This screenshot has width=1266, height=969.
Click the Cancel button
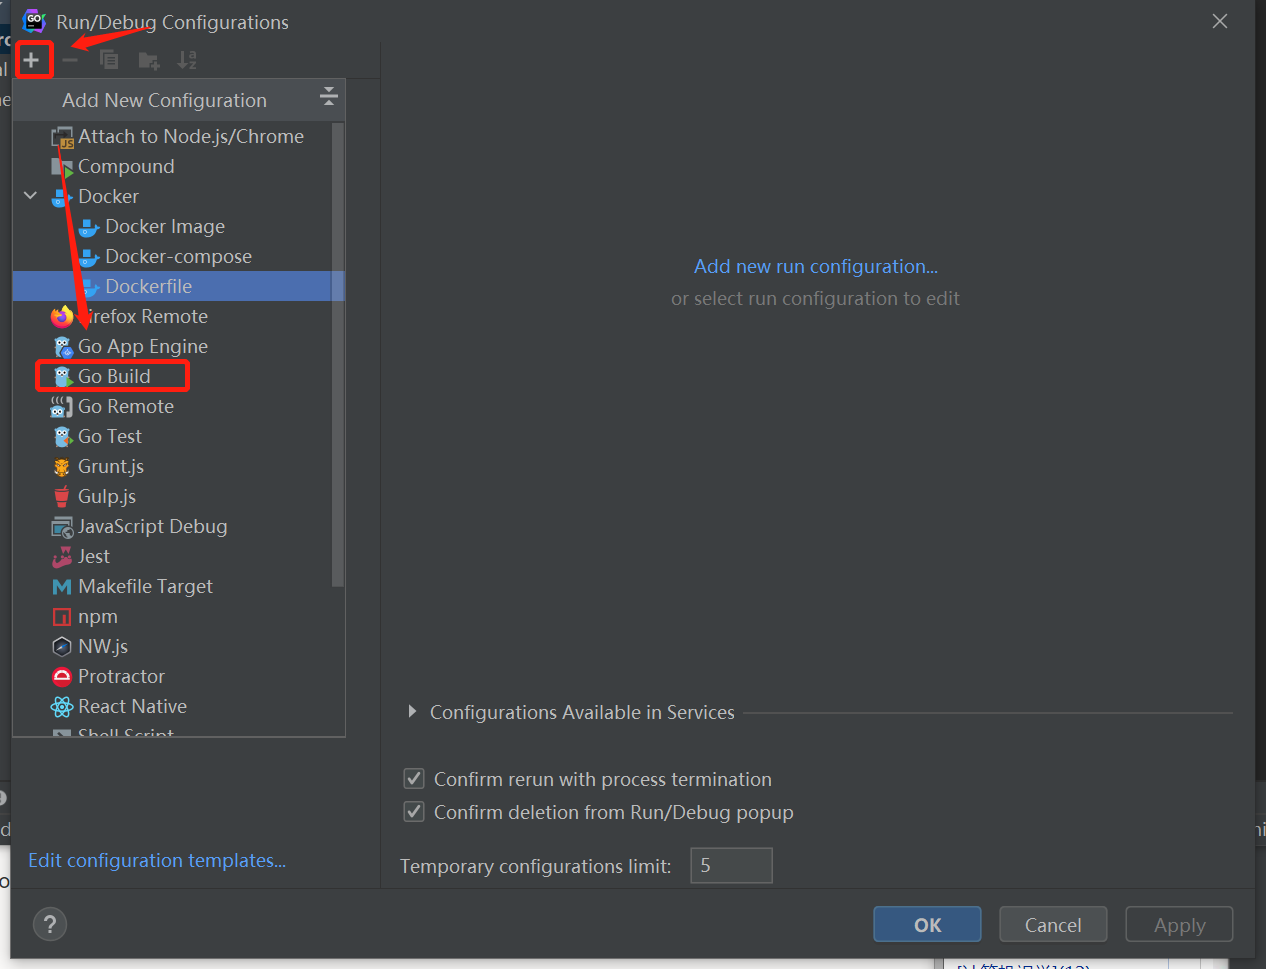(x=1053, y=924)
